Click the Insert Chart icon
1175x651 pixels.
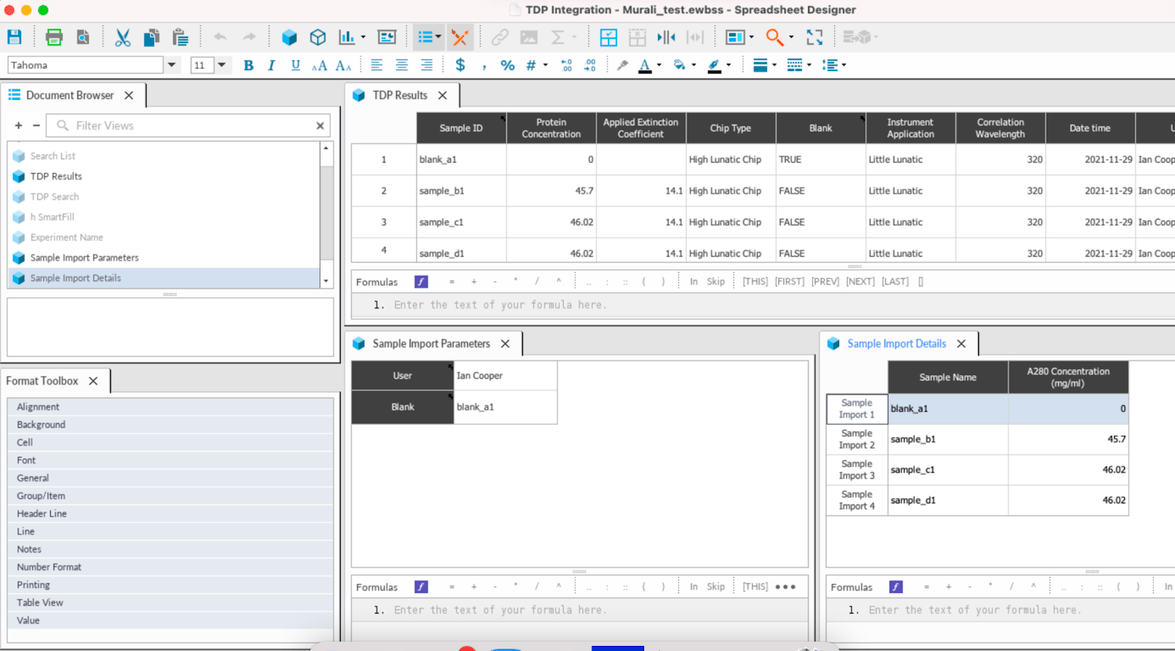pos(346,37)
